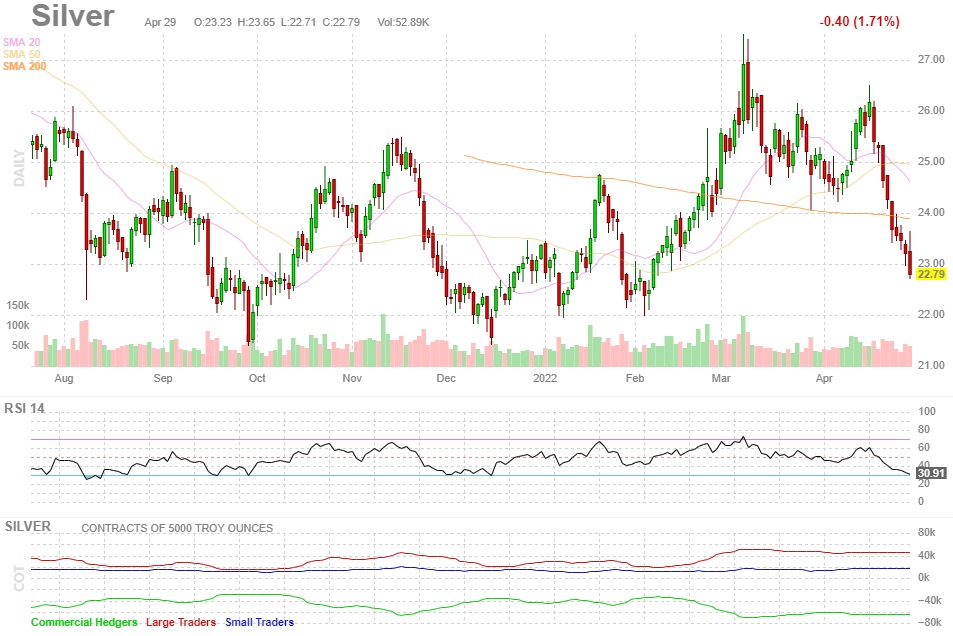953x636 pixels.
Task: Click the 25.00 price axis label
Action: tap(931, 162)
